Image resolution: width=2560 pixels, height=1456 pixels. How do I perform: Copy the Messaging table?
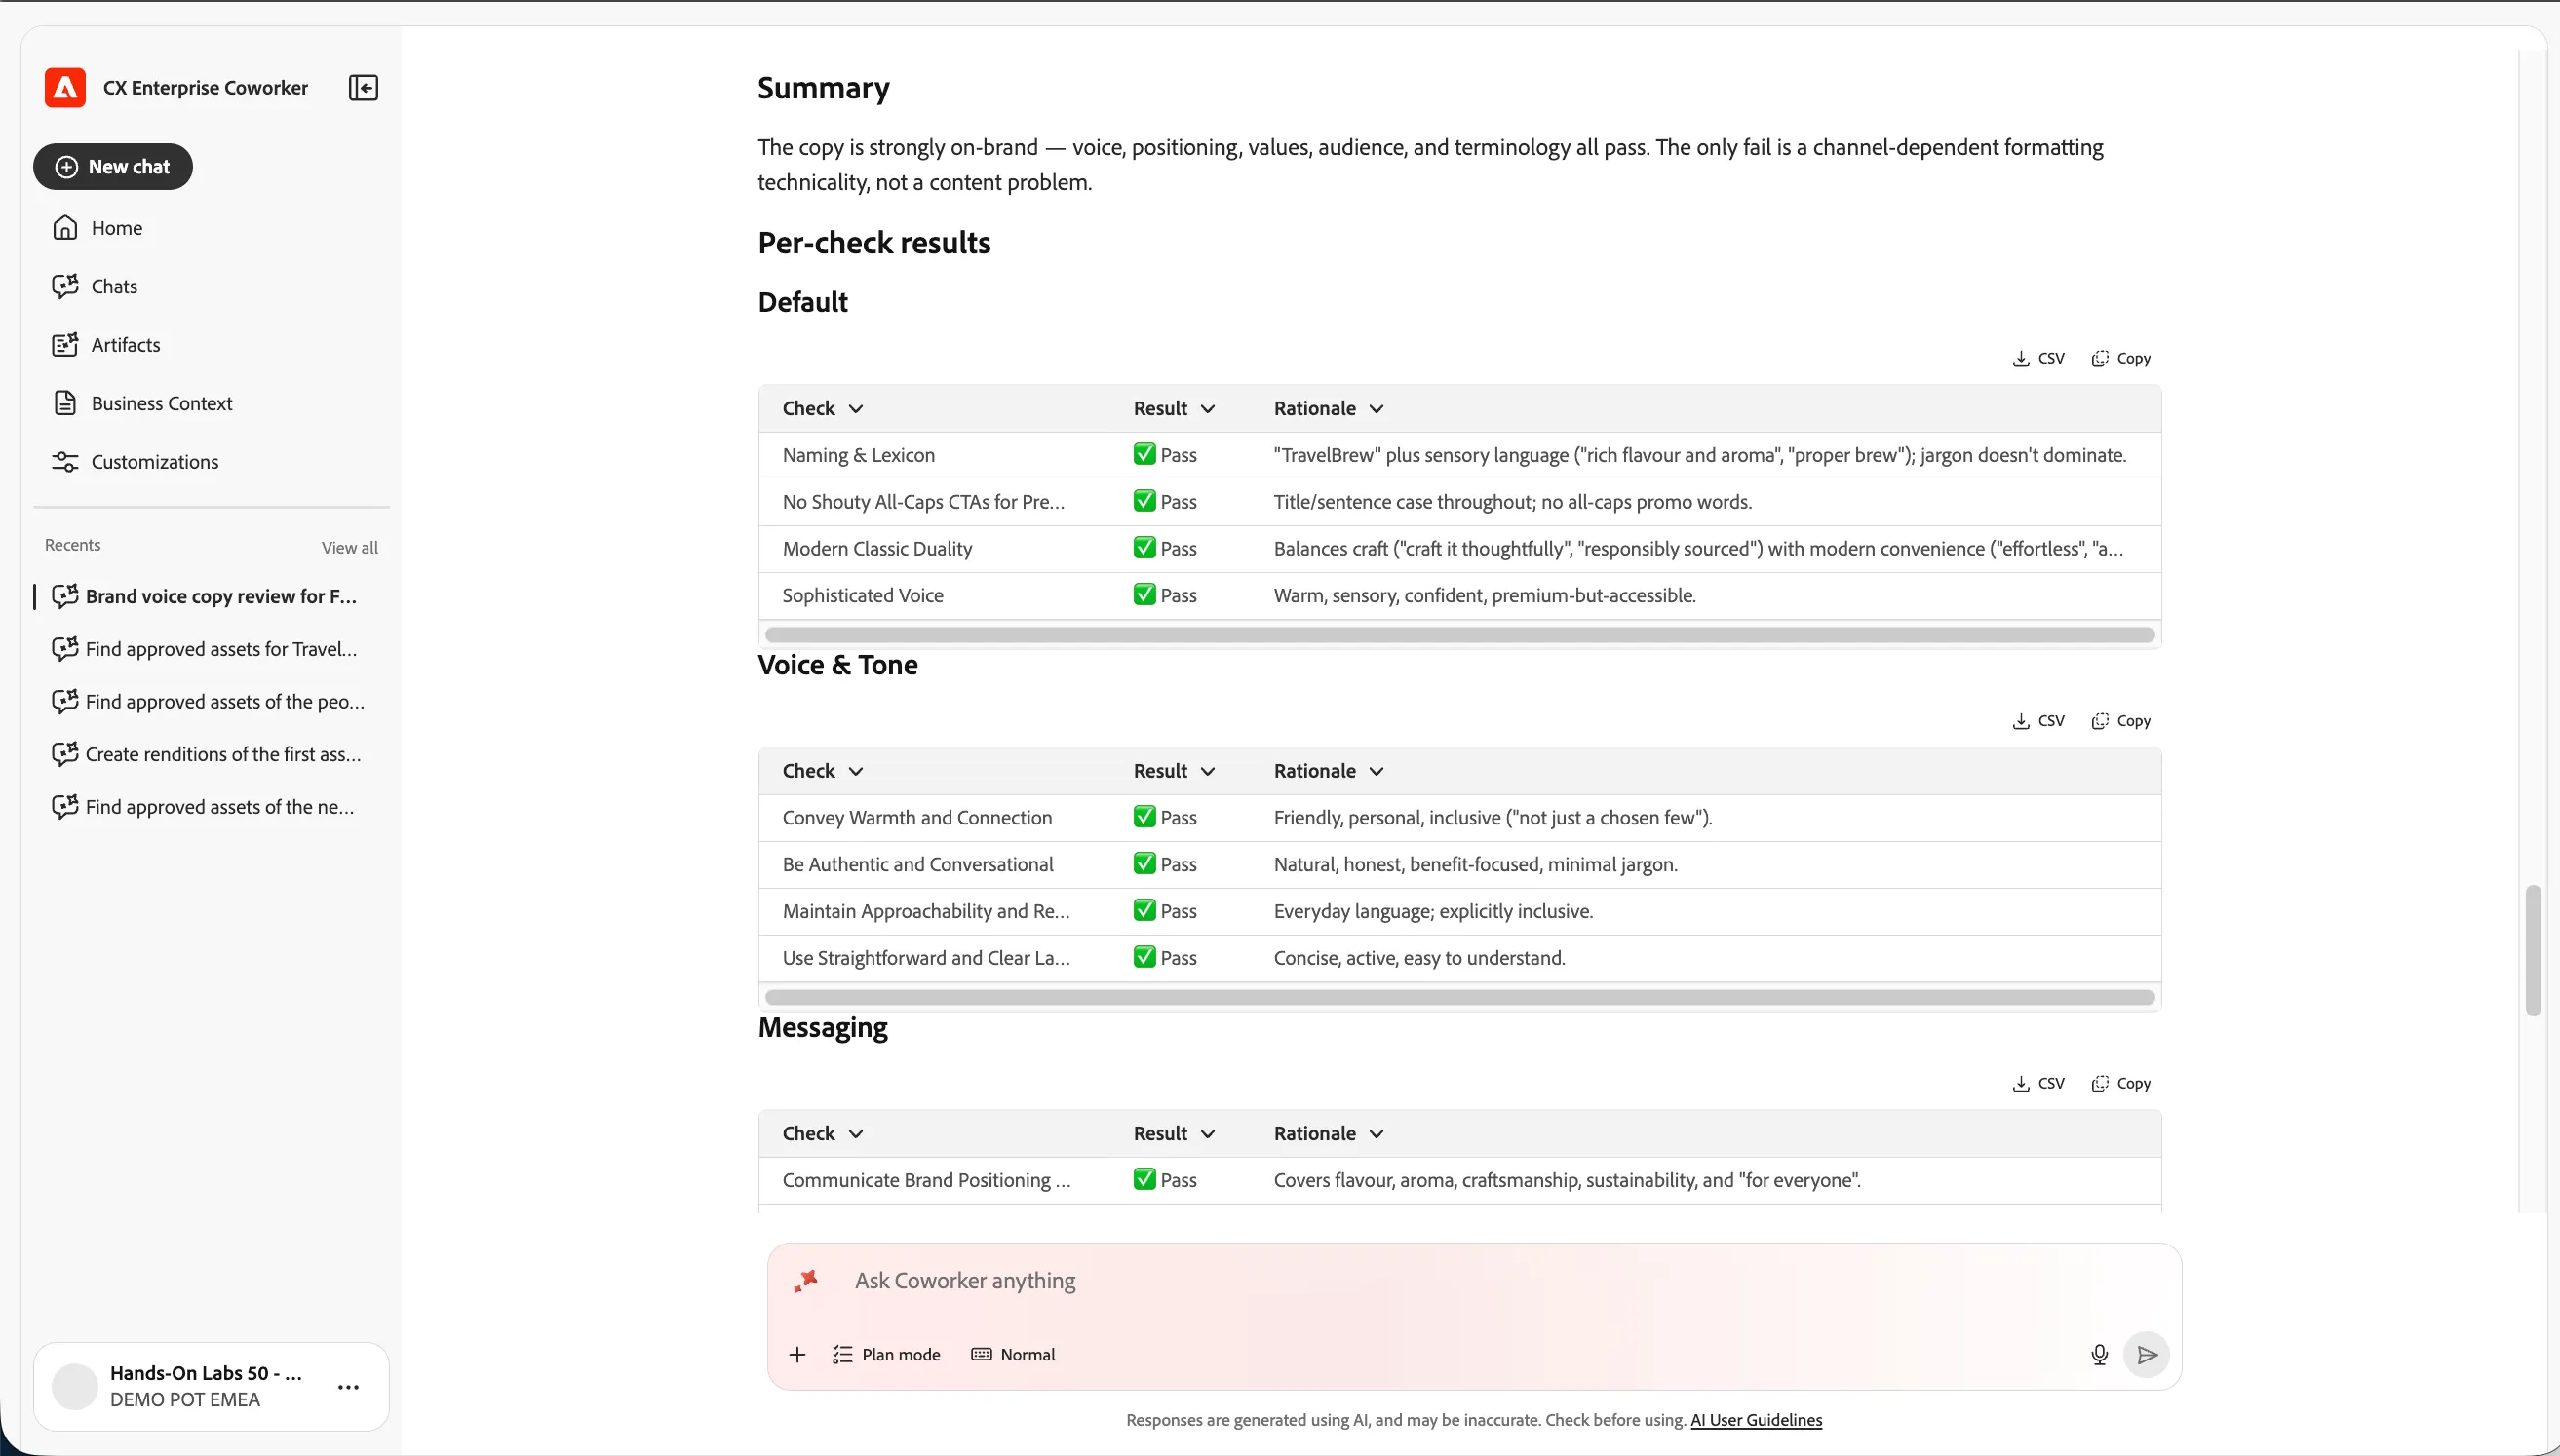tap(2121, 1083)
